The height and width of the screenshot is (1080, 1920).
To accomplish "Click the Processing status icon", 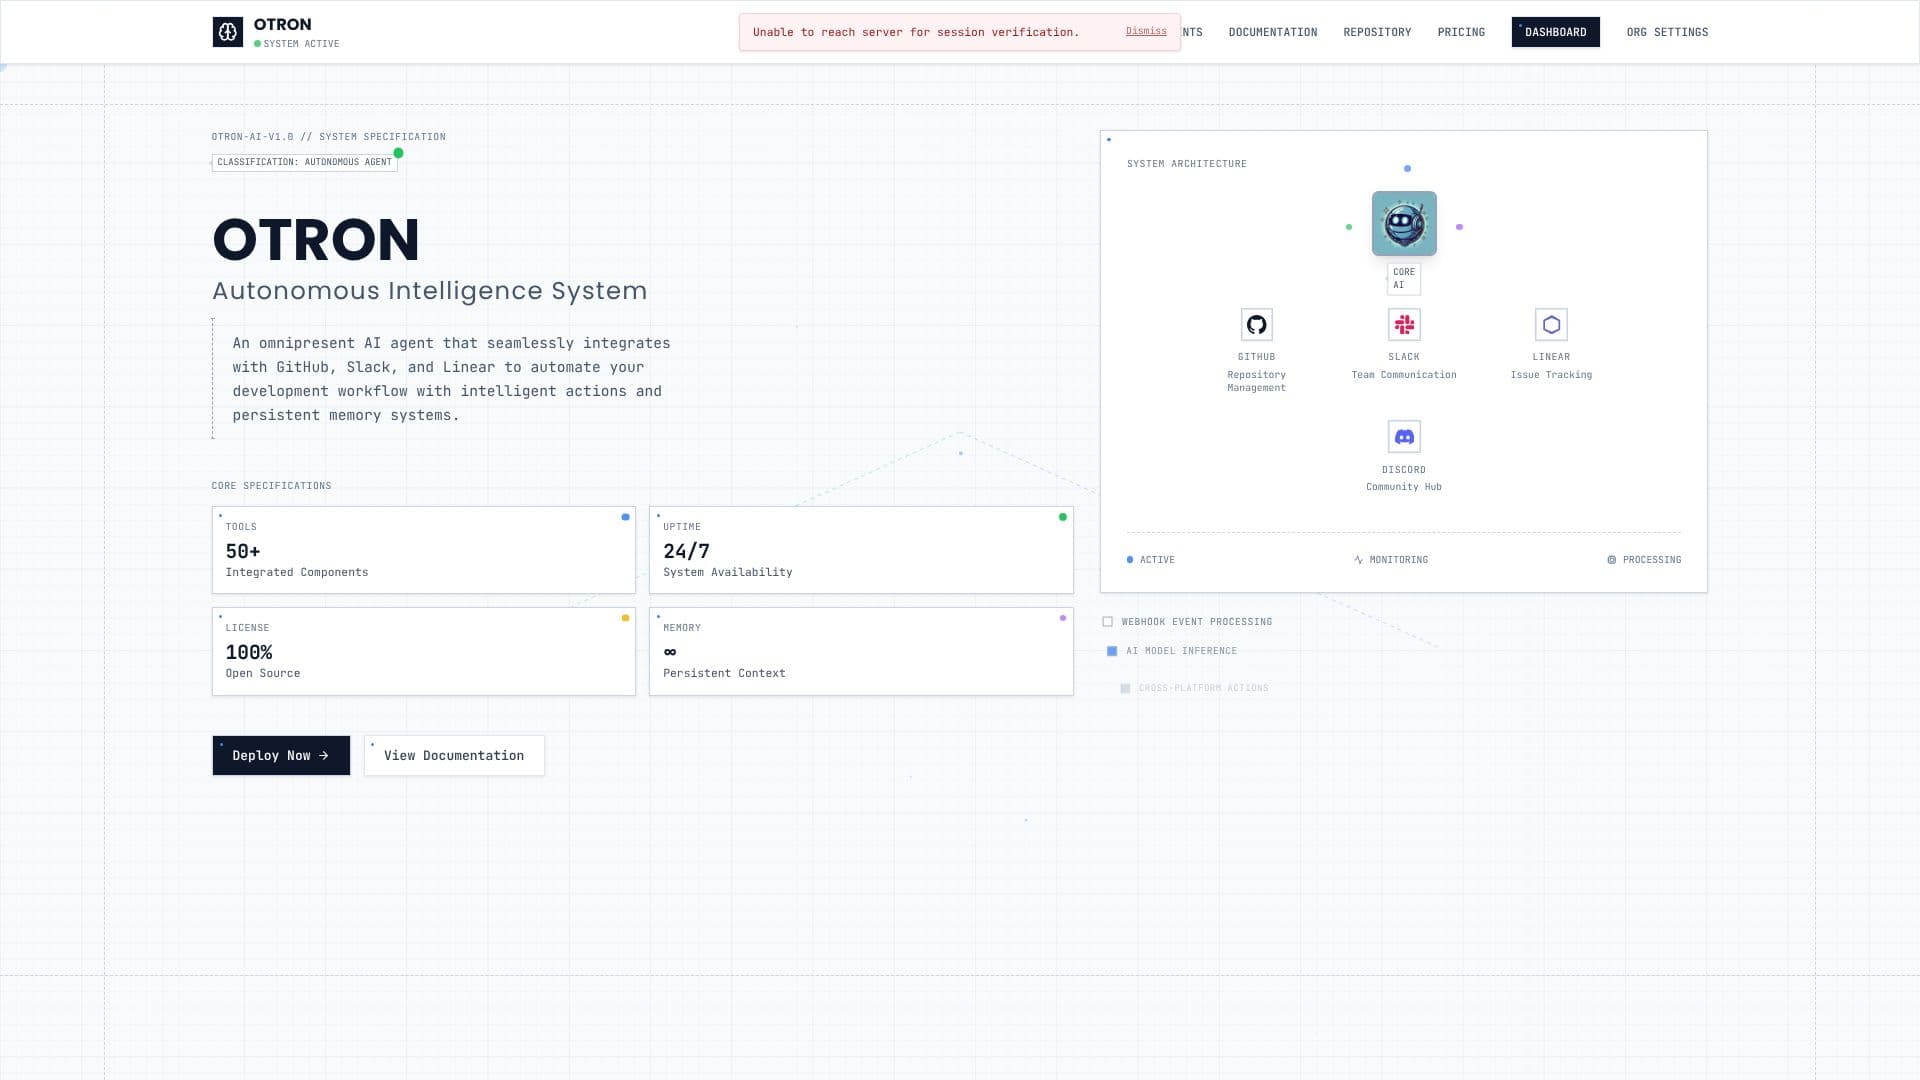I will (x=1611, y=560).
